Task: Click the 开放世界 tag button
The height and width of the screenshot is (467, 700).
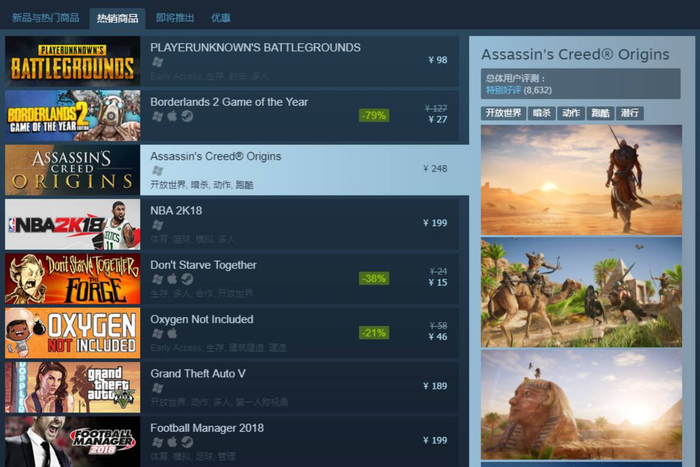Action: tap(503, 113)
